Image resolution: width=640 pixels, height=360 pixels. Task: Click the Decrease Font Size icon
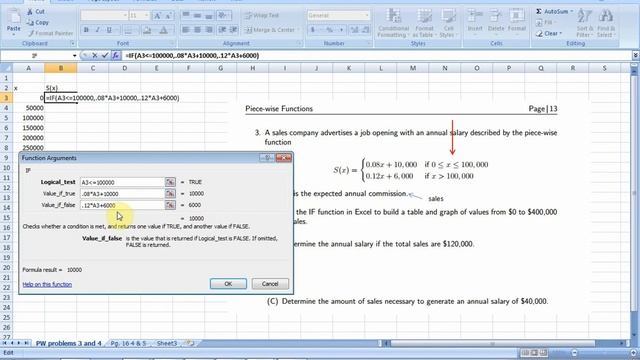coord(168,16)
